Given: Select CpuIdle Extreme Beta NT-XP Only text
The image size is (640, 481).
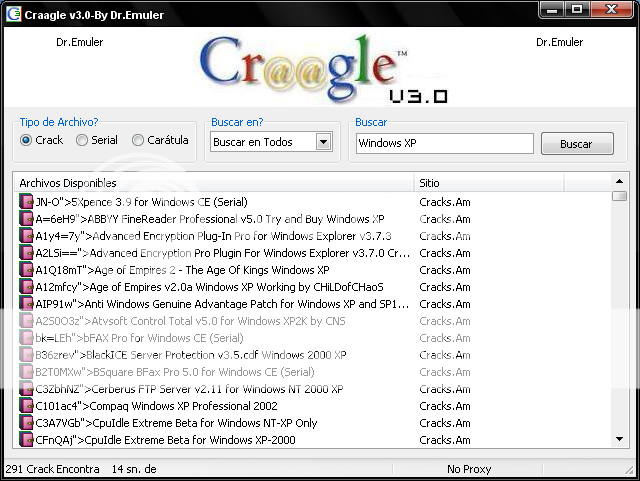Looking at the screenshot, I should pos(176,423).
